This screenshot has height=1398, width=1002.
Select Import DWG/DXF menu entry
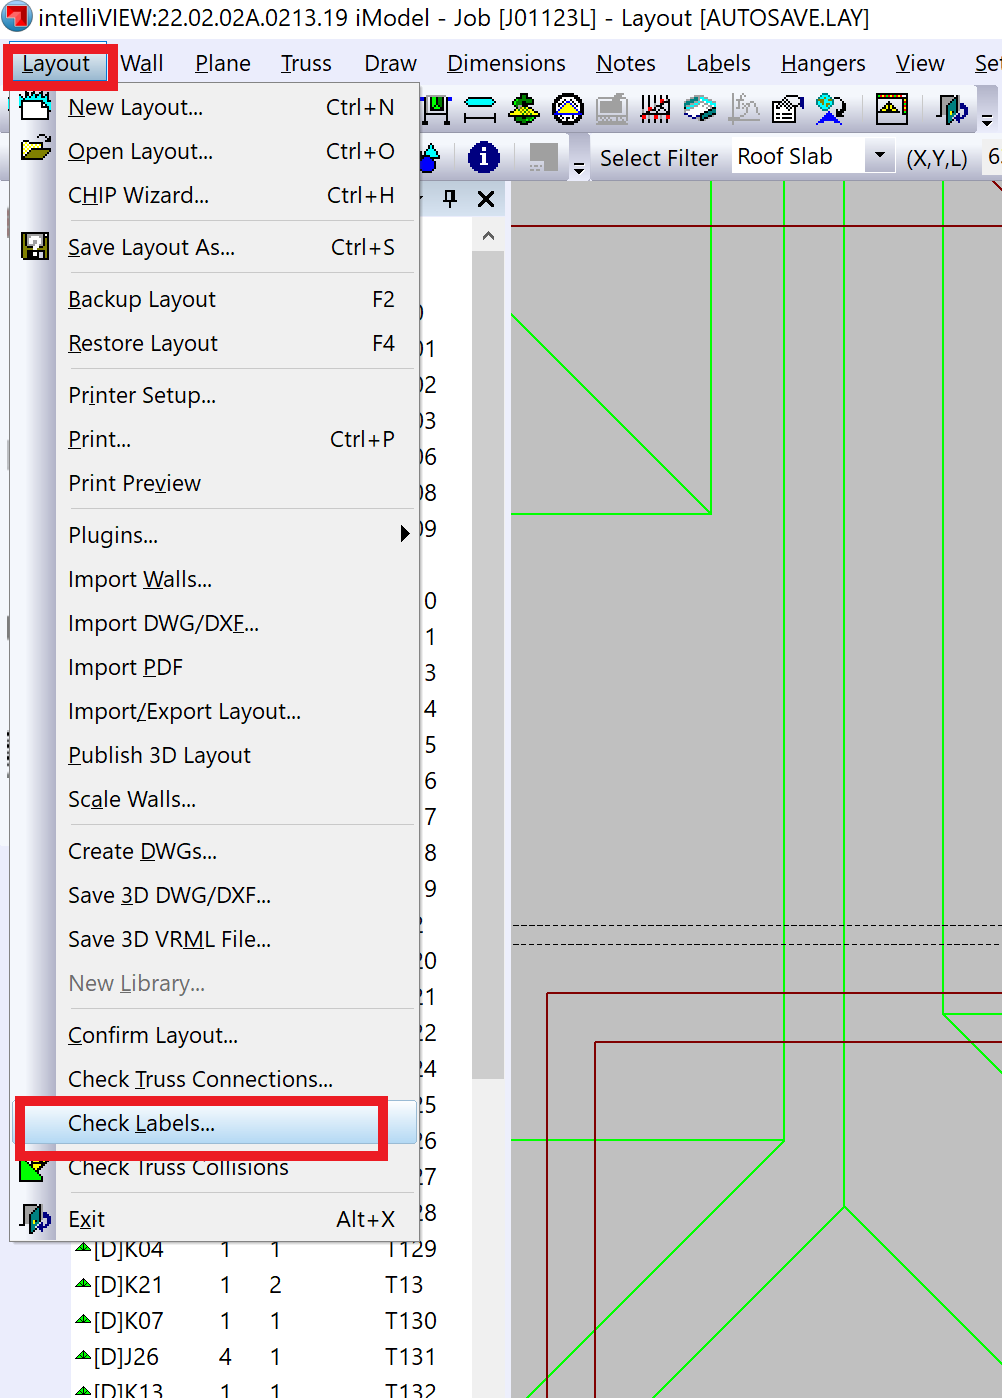click(163, 624)
